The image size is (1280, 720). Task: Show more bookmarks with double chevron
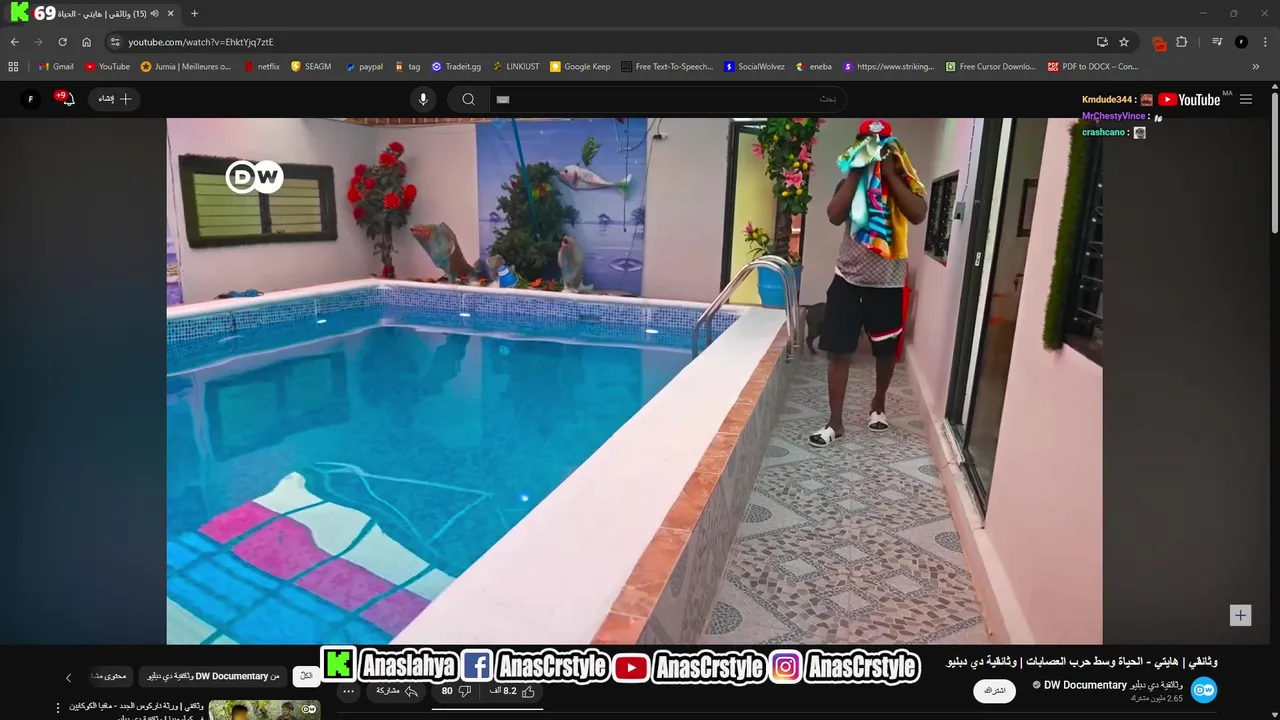click(x=1256, y=67)
